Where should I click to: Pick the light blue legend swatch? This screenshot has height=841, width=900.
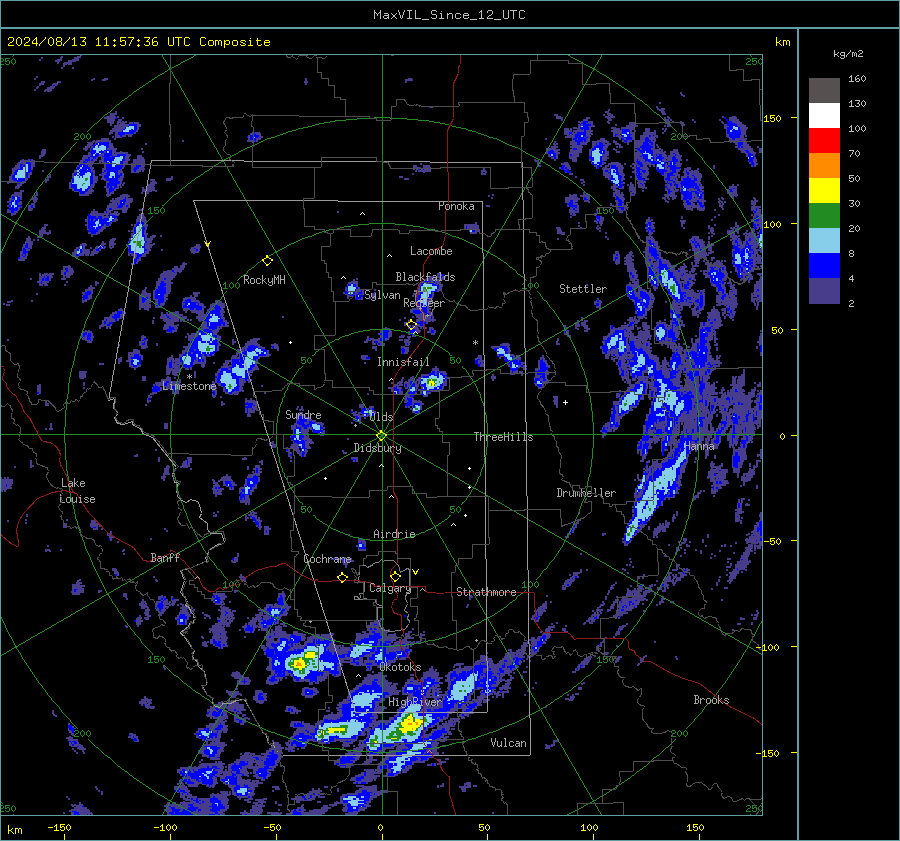tap(824, 241)
